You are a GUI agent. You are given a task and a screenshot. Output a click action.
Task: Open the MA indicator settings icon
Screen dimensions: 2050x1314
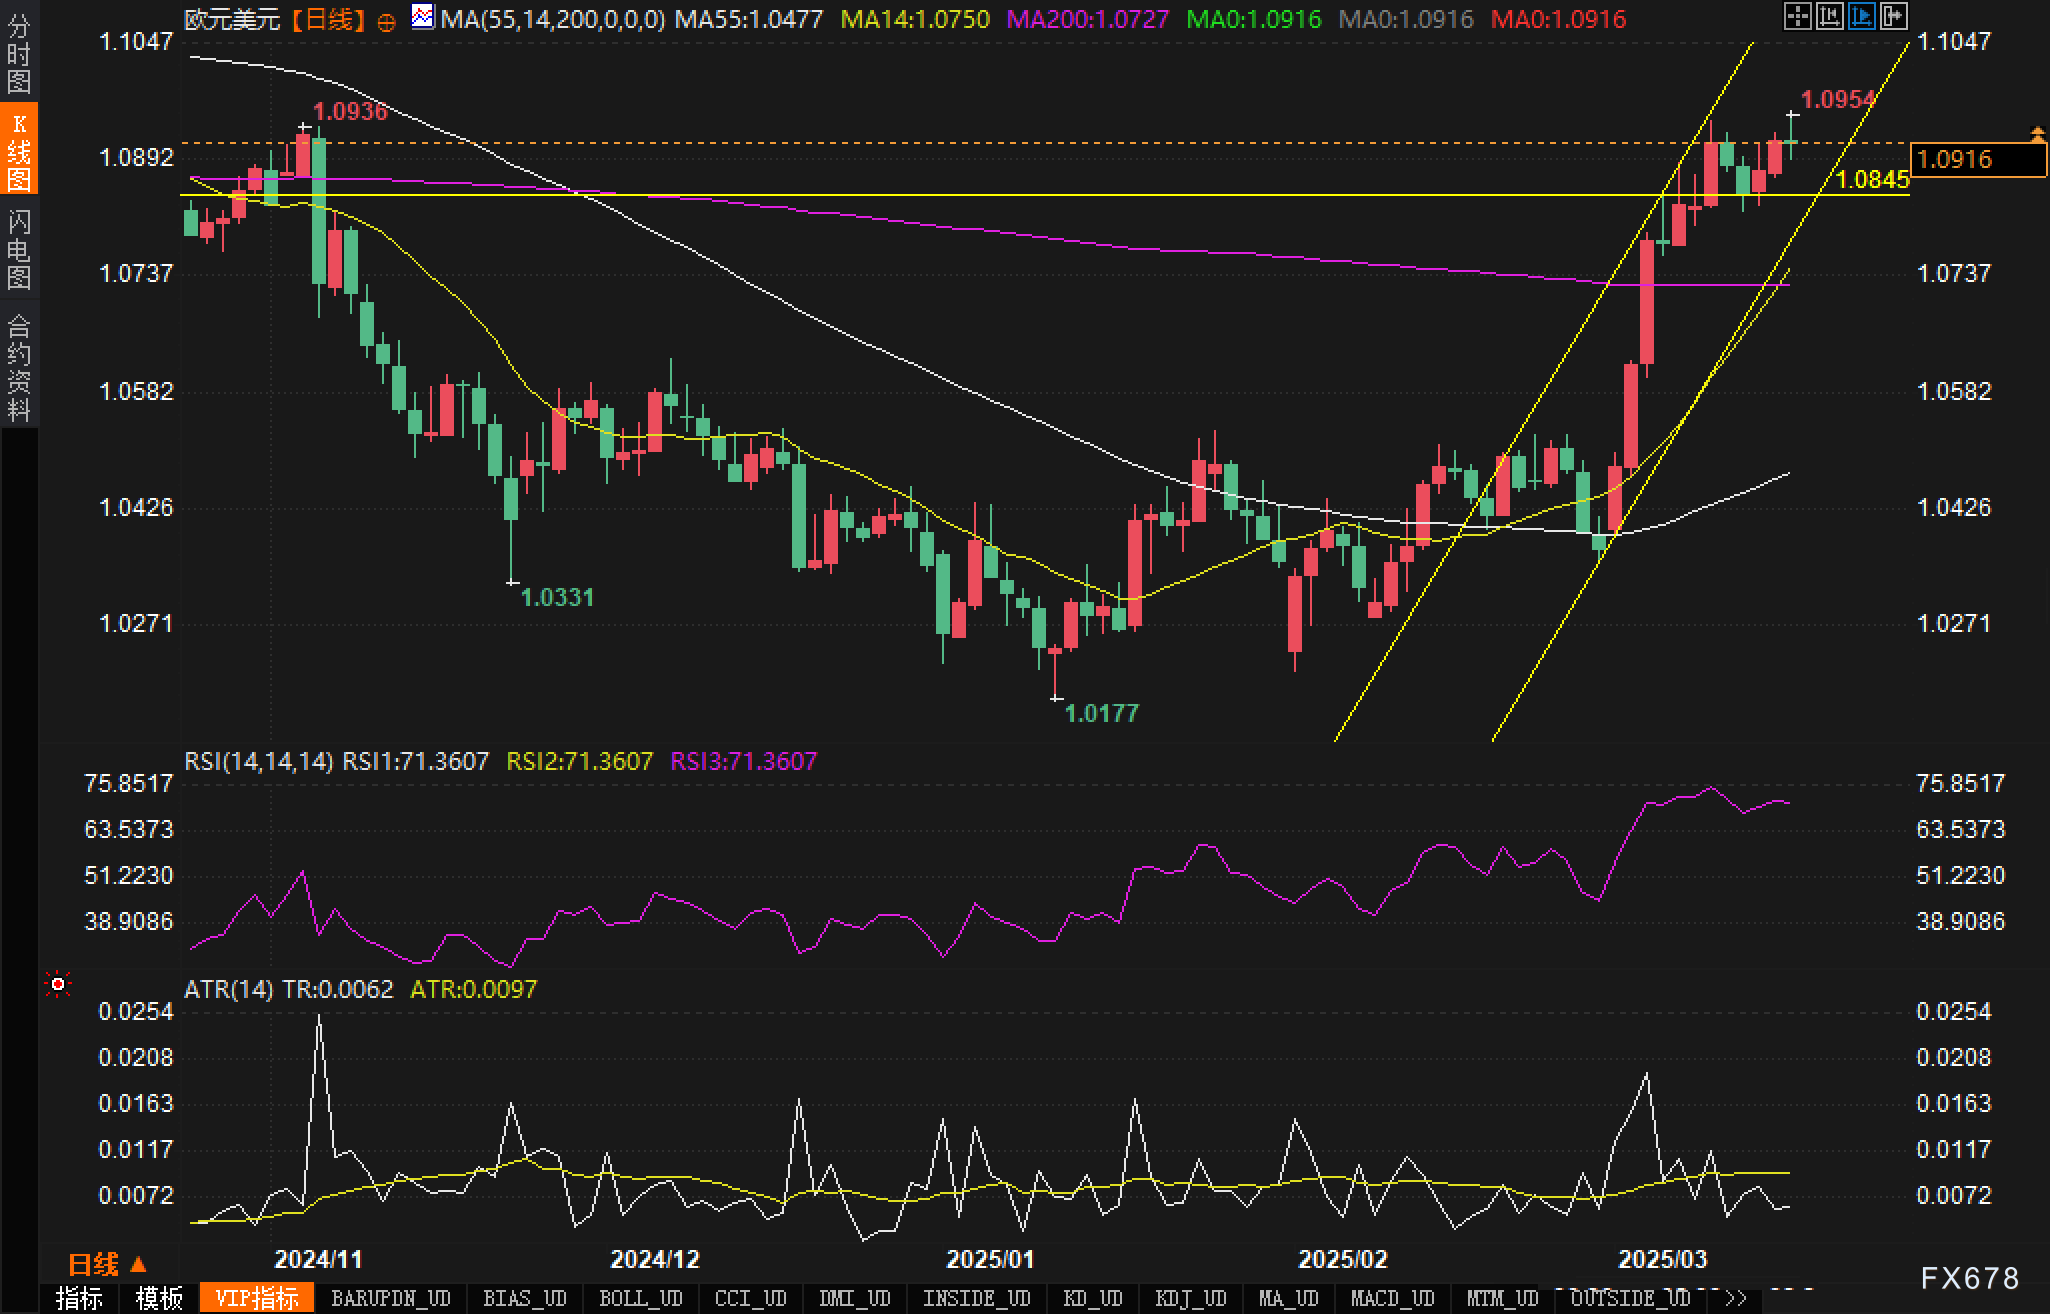pos(423,17)
